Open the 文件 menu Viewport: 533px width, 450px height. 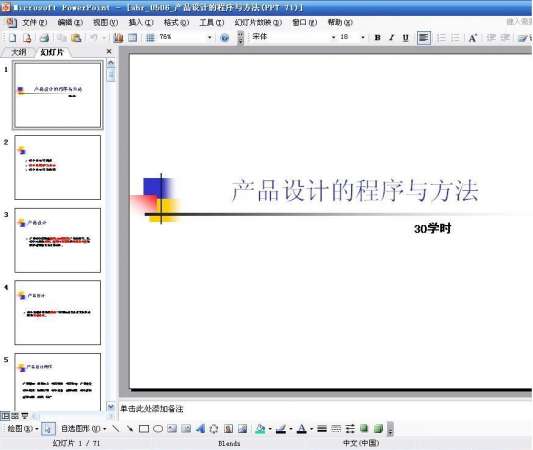[x=34, y=22]
